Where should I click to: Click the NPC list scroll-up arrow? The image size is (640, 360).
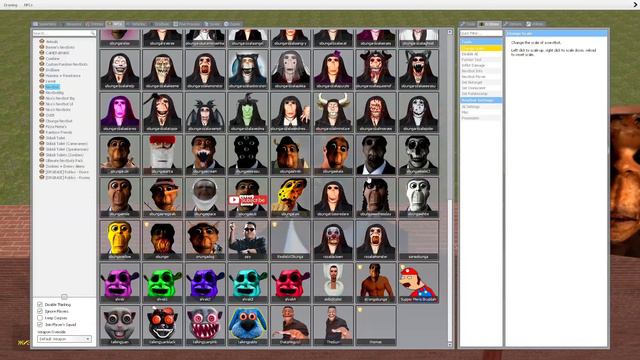pyautogui.click(x=450, y=32)
